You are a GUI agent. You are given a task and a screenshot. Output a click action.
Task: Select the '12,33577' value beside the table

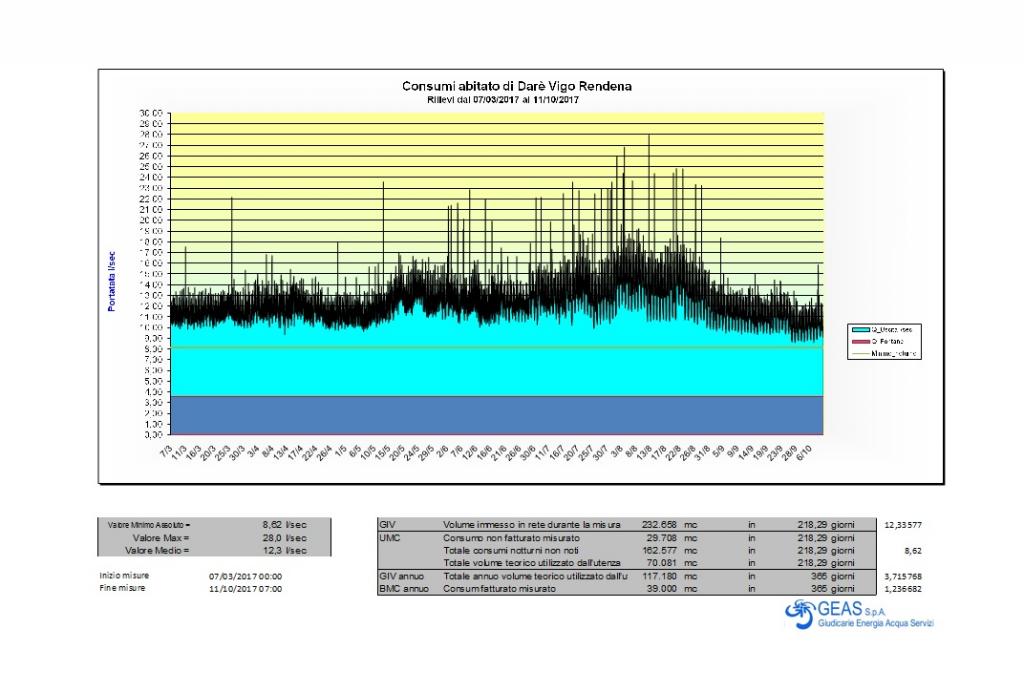click(903, 525)
